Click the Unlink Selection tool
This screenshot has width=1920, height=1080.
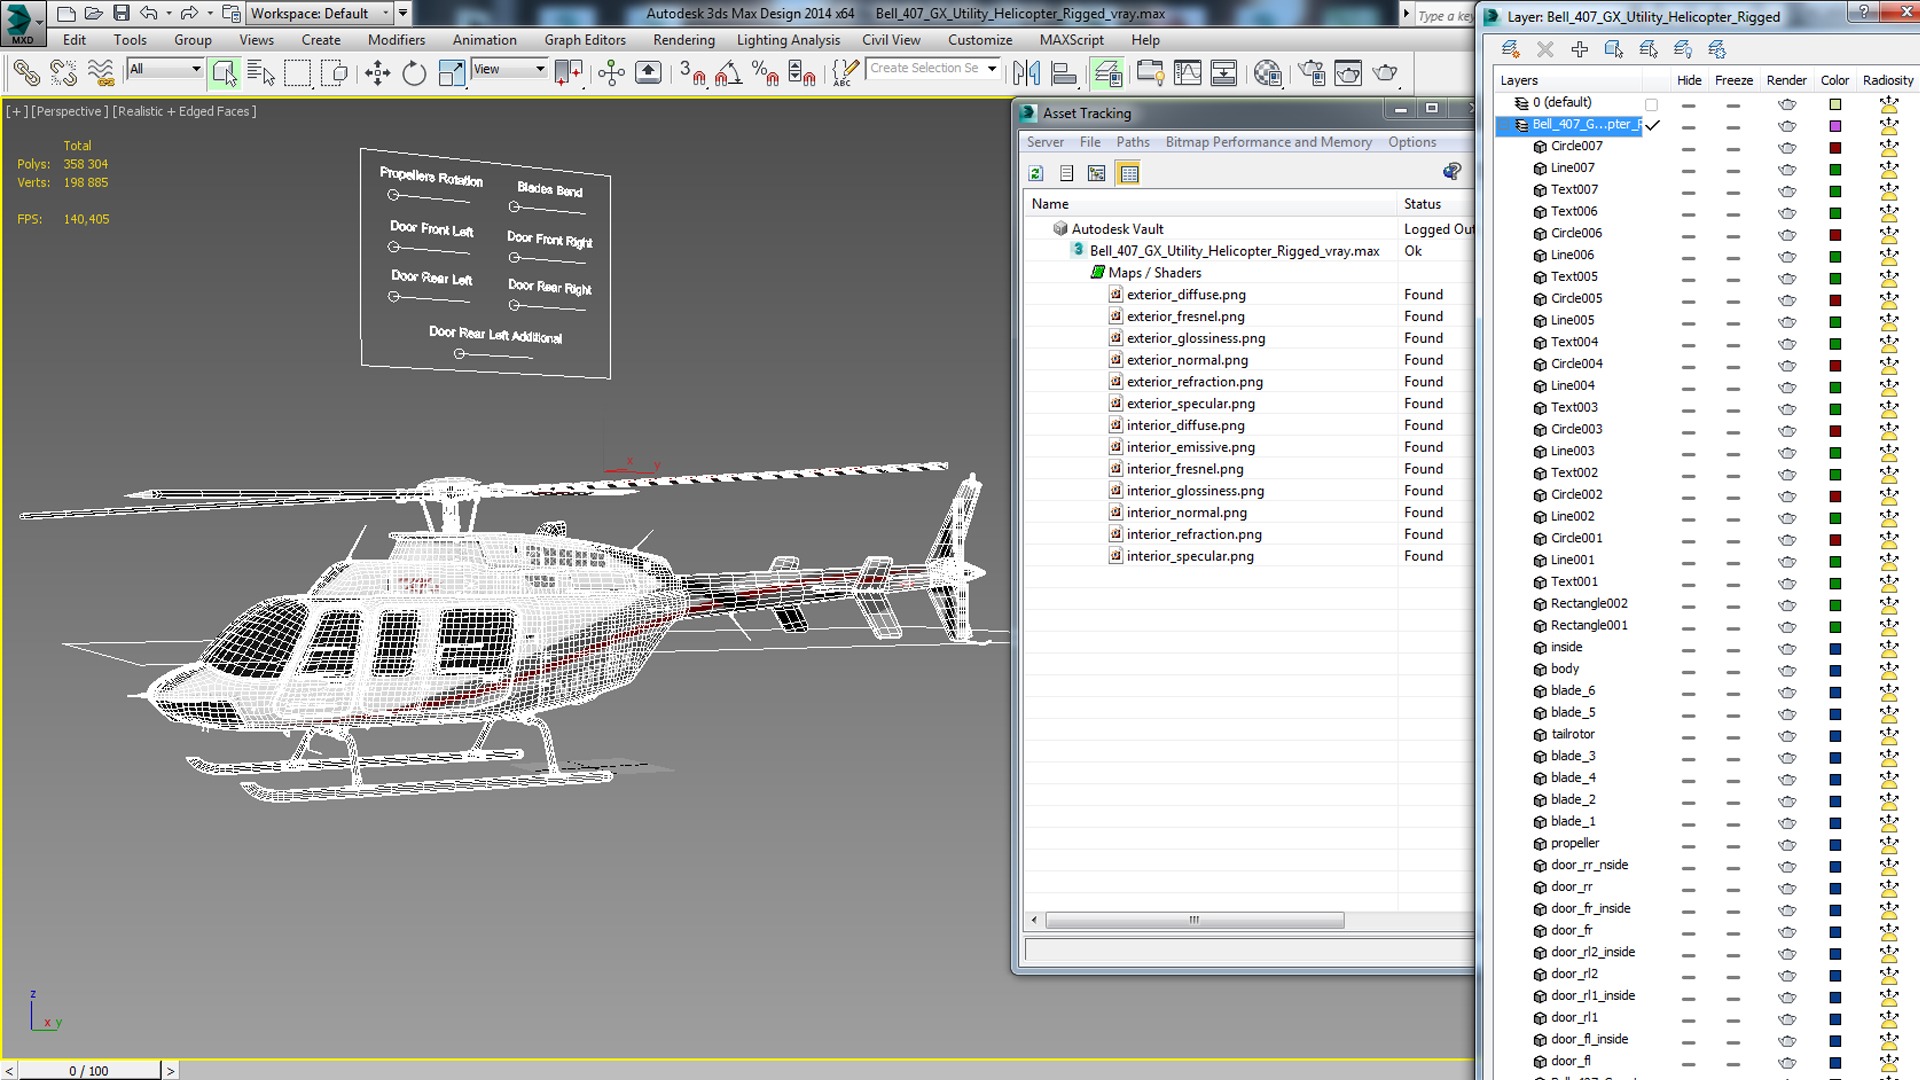point(63,73)
